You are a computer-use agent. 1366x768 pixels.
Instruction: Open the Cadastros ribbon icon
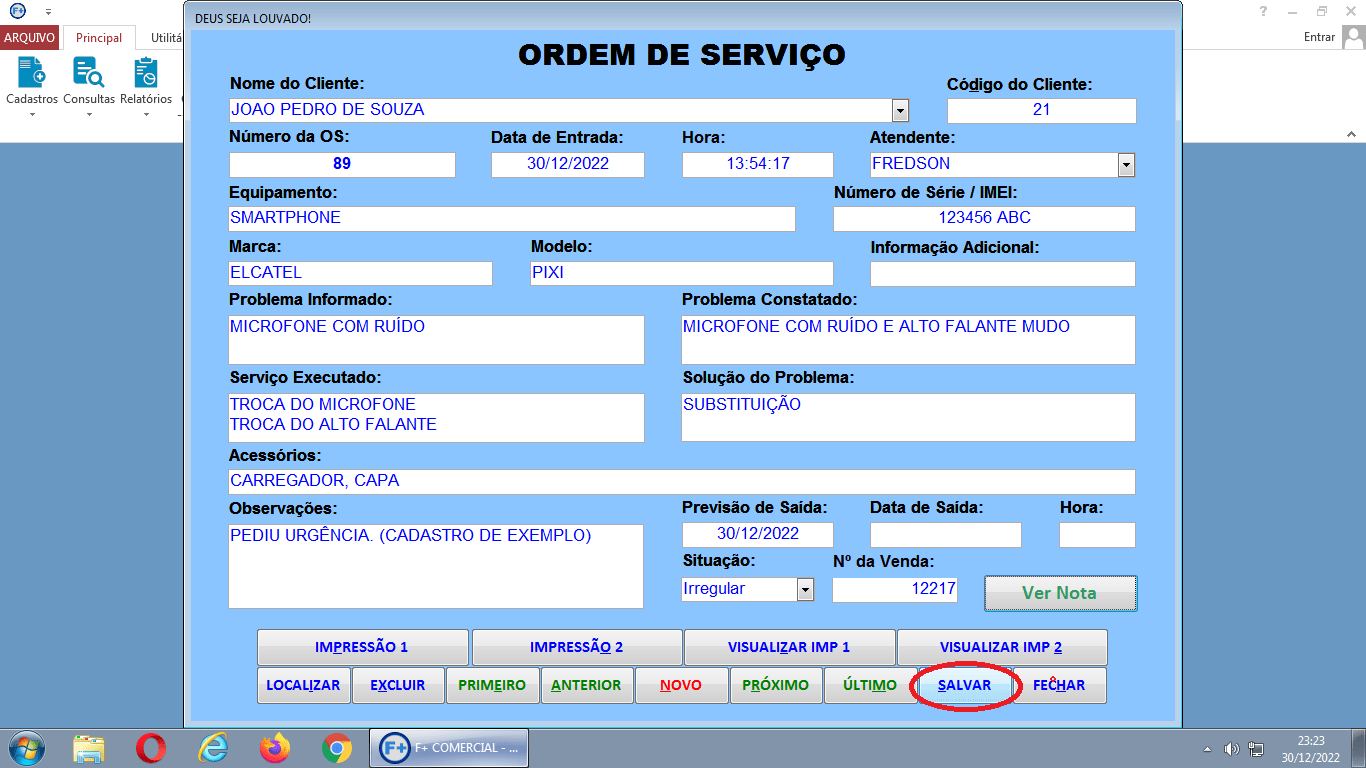[31, 73]
